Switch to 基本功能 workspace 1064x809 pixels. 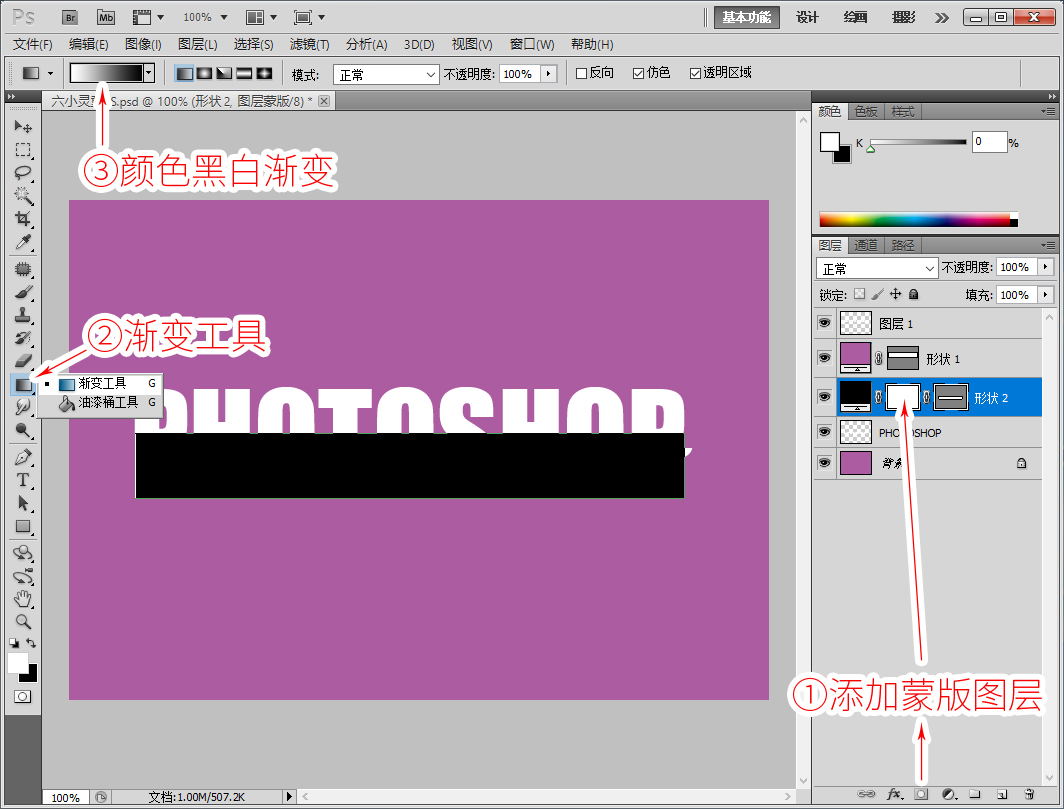point(746,17)
